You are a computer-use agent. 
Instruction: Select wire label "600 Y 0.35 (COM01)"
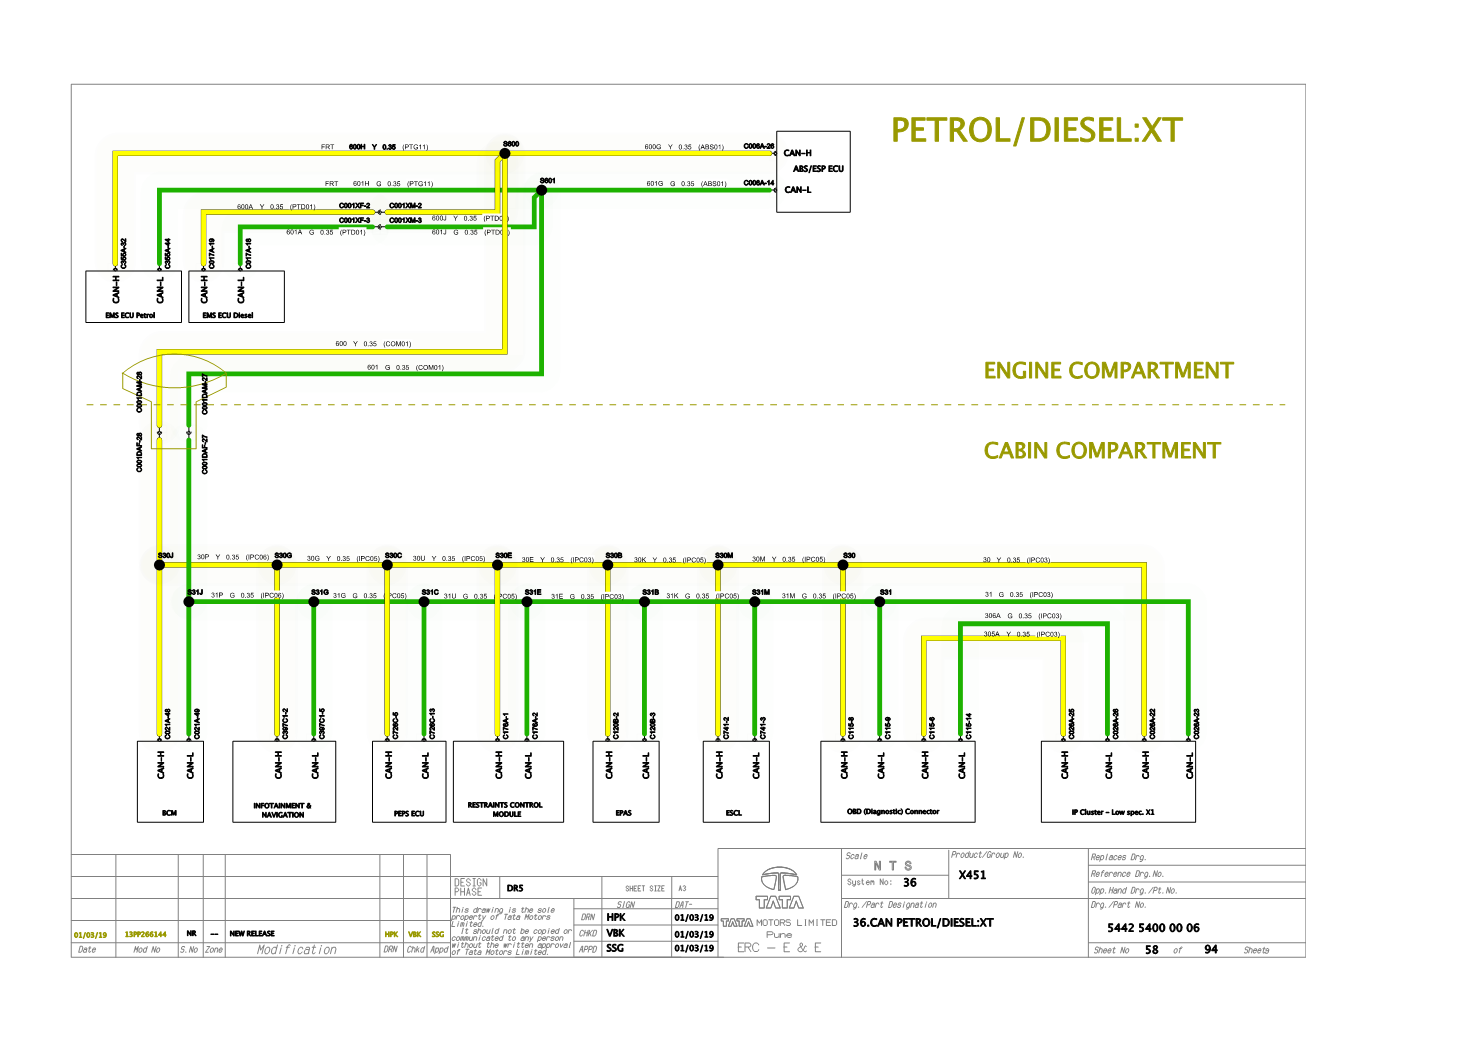(373, 344)
